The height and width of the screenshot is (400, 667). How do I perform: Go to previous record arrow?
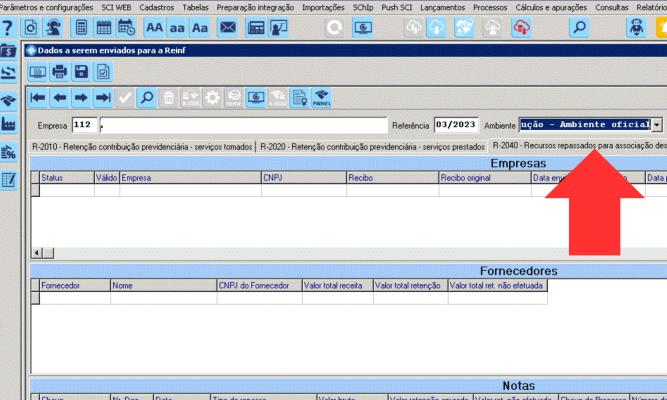(60, 98)
